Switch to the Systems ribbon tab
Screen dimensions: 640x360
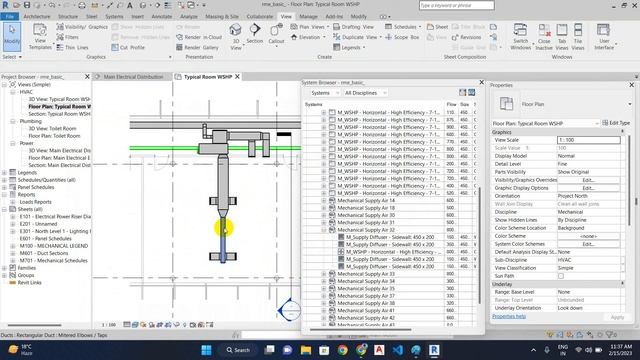[114, 17]
